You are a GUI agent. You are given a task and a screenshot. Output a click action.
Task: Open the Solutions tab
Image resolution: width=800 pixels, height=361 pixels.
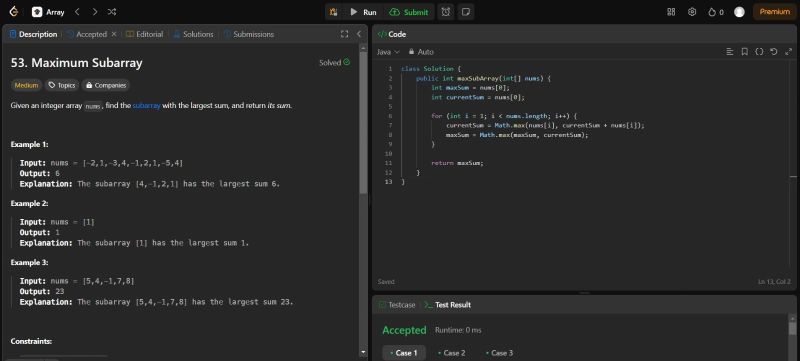[193, 34]
